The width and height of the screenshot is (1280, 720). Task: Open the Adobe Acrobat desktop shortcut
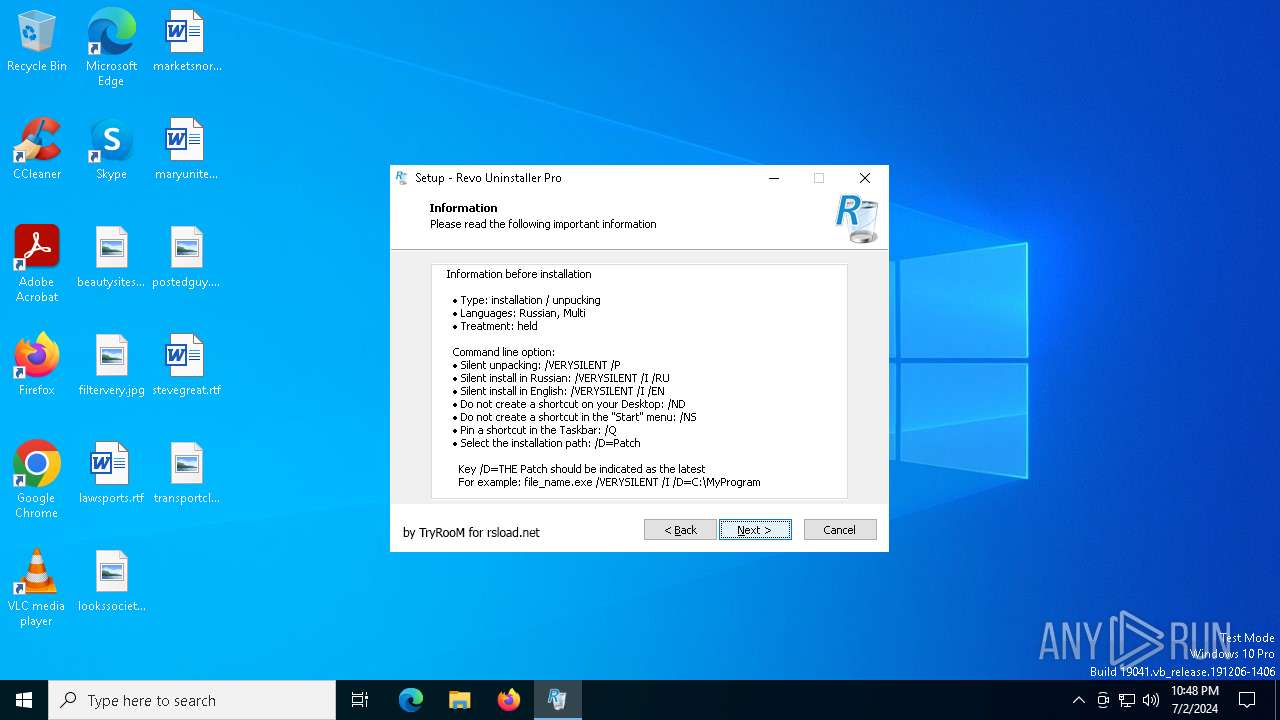(x=37, y=264)
